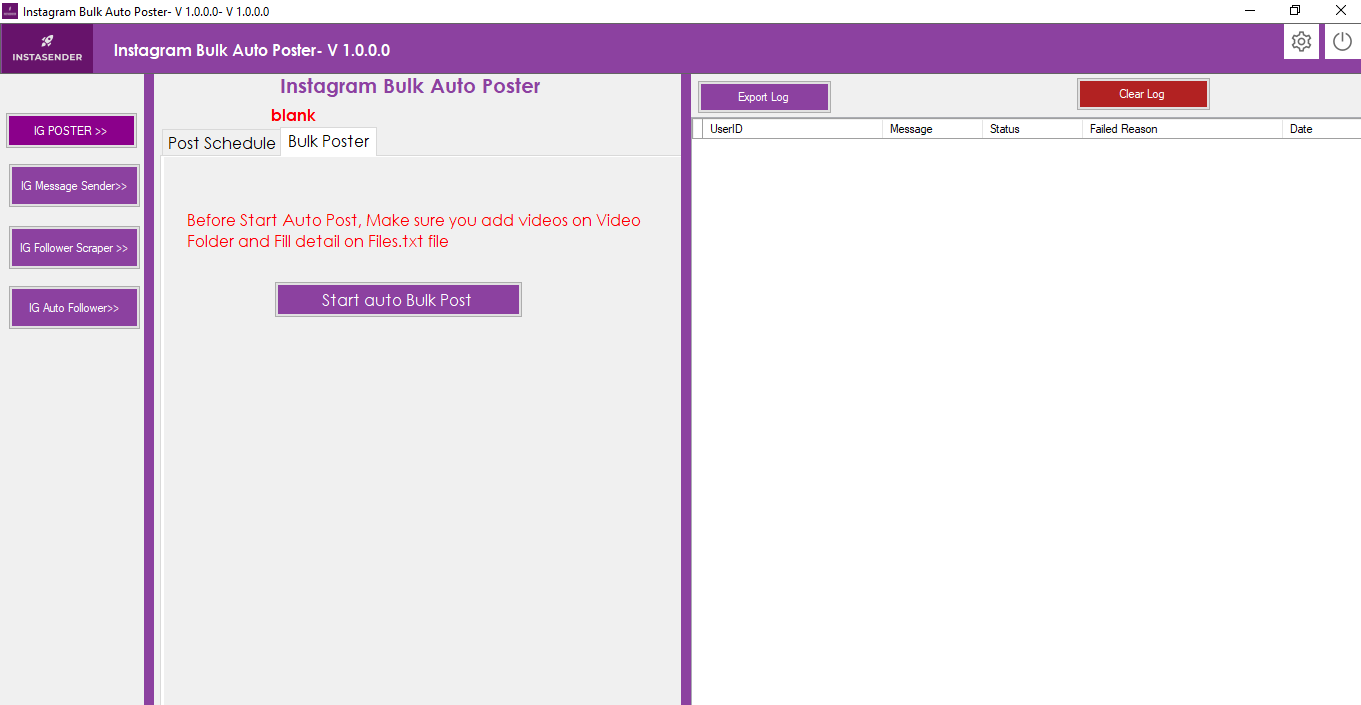1361x705 pixels.
Task: Open the settings gear icon
Action: (x=1301, y=42)
